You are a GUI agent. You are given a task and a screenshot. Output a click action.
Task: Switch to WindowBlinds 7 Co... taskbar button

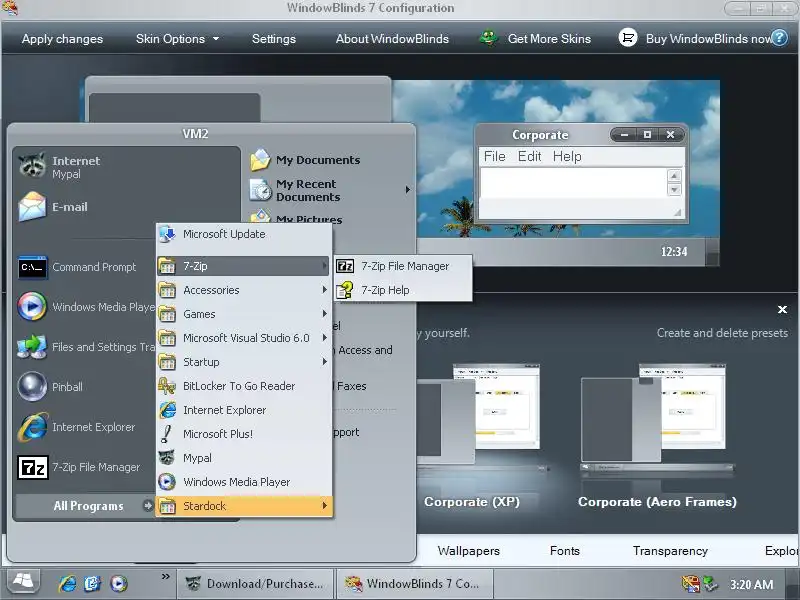pyautogui.click(x=413, y=583)
